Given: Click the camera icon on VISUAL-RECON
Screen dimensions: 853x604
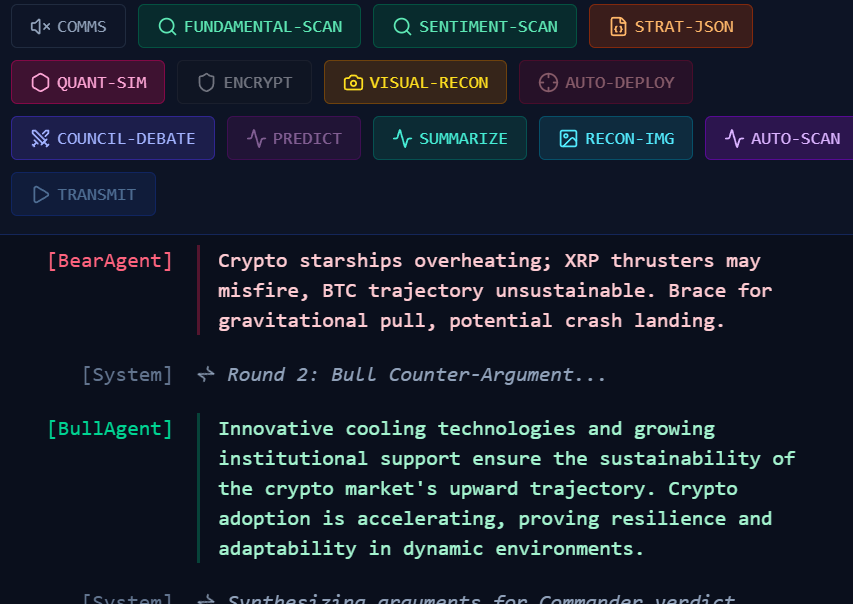Looking at the screenshot, I should pyautogui.click(x=353, y=83).
